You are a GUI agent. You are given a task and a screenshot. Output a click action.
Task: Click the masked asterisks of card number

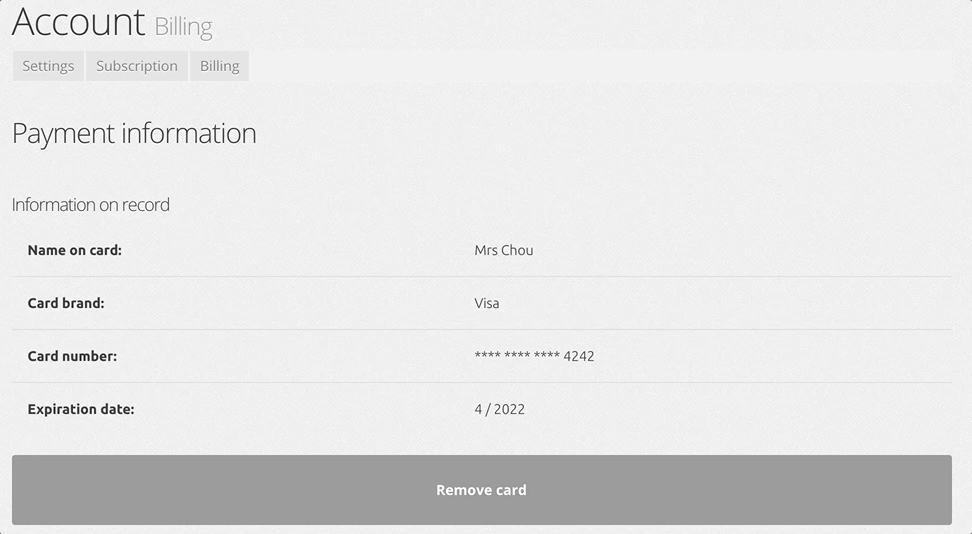[517, 355]
